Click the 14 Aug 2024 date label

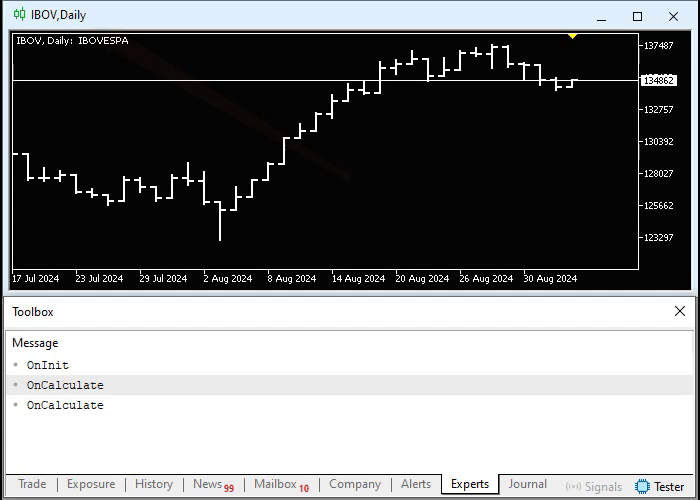click(358, 279)
